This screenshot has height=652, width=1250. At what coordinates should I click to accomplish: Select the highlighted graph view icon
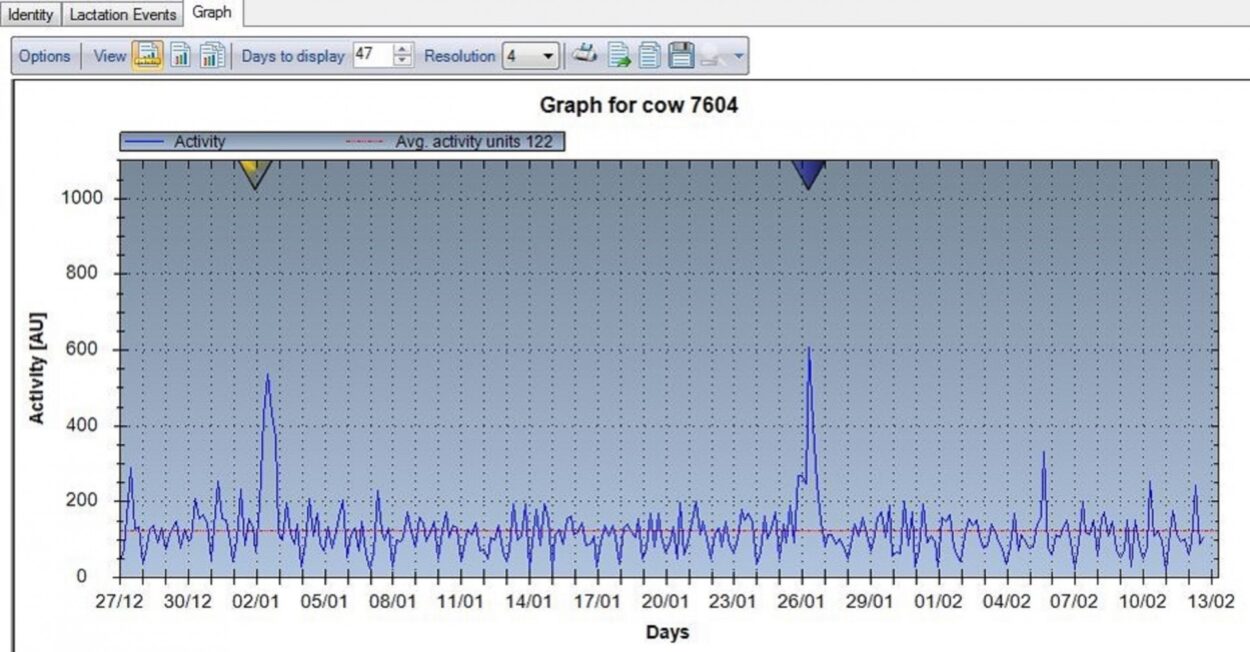click(148, 56)
